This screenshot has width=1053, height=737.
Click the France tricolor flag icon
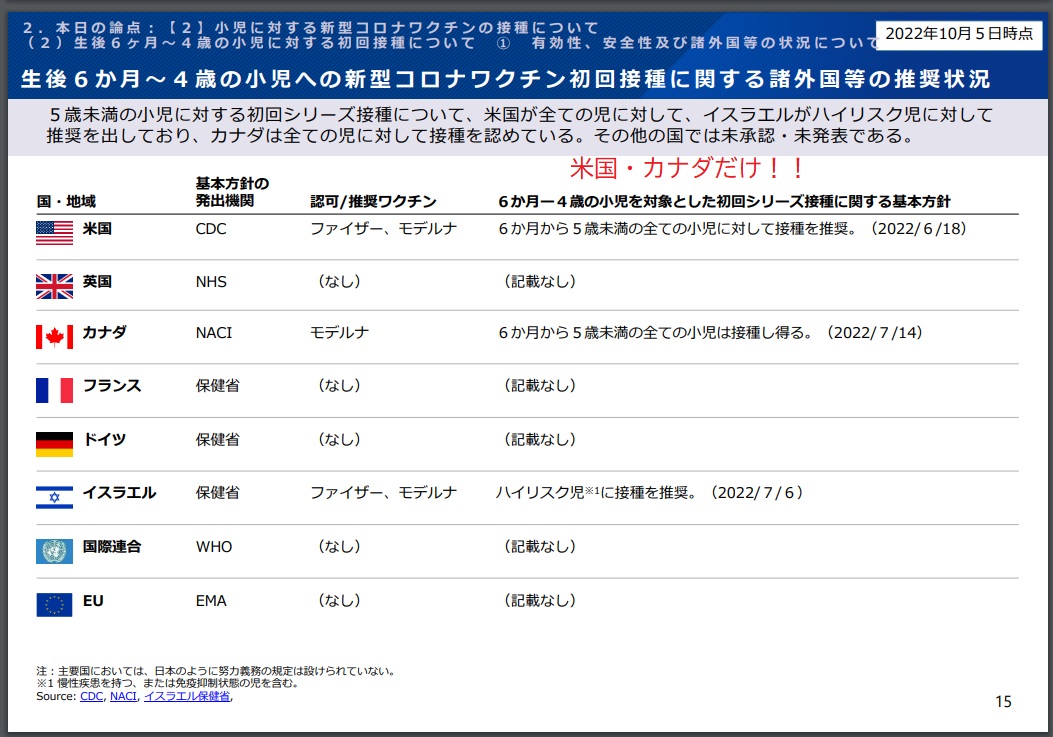tap(54, 390)
